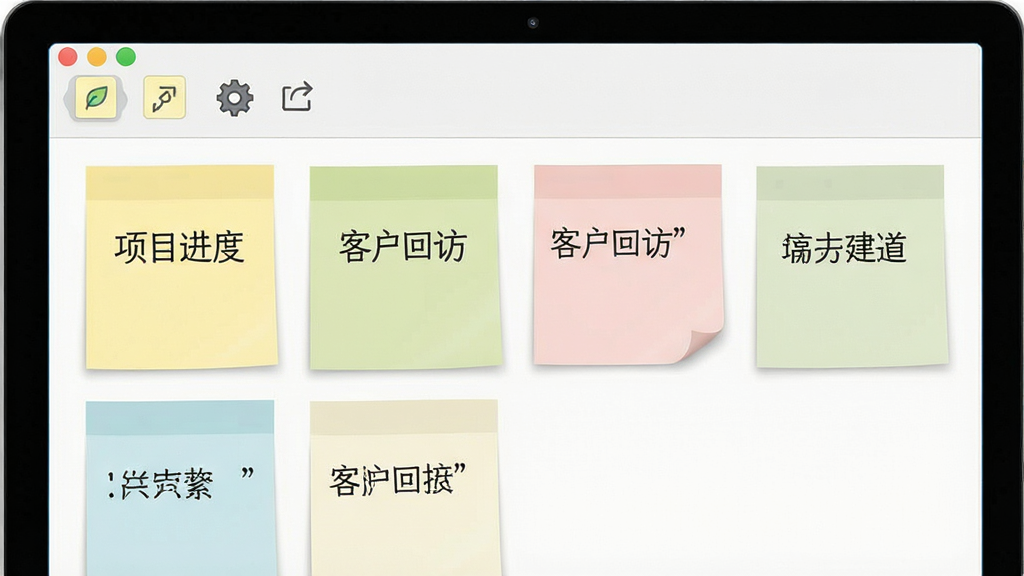Viewport: 1024px width, 576px height.
Task: Close the window with the red button
Action: click(x=68, y=57)
